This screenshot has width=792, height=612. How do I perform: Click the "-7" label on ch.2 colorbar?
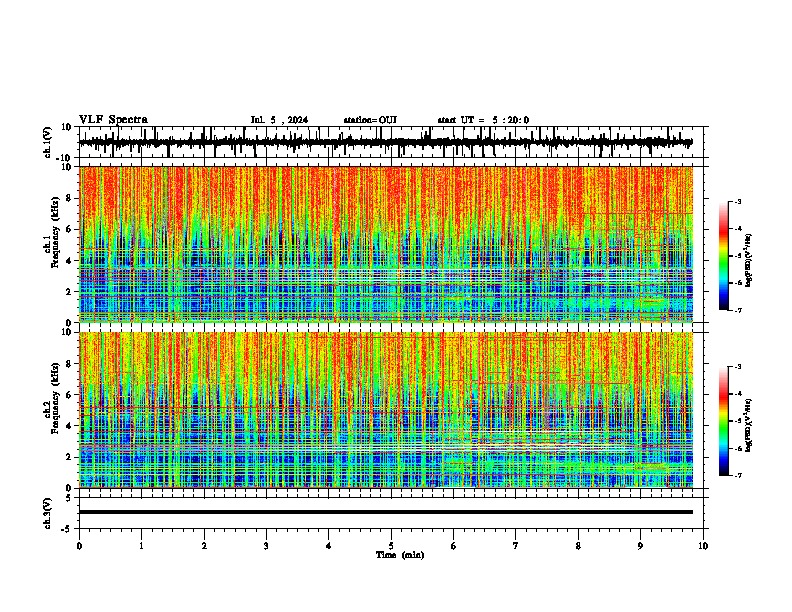tap(737, 476)
